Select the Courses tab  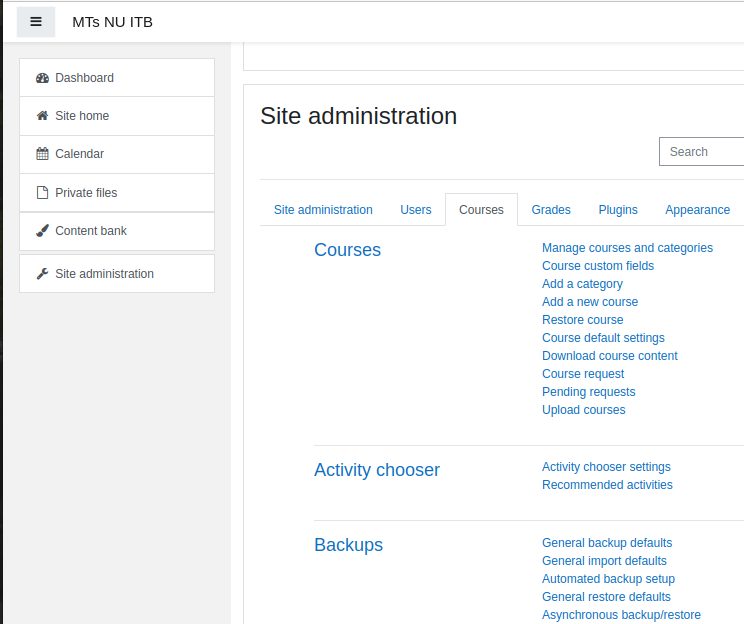coord(481,210)
